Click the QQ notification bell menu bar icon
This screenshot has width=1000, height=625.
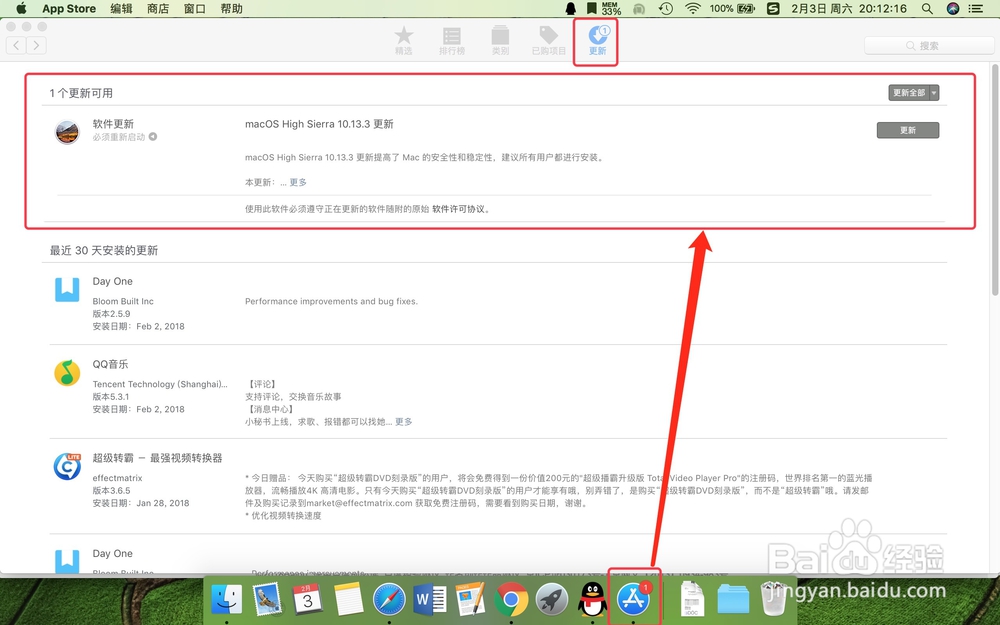[x=571, y=8]
